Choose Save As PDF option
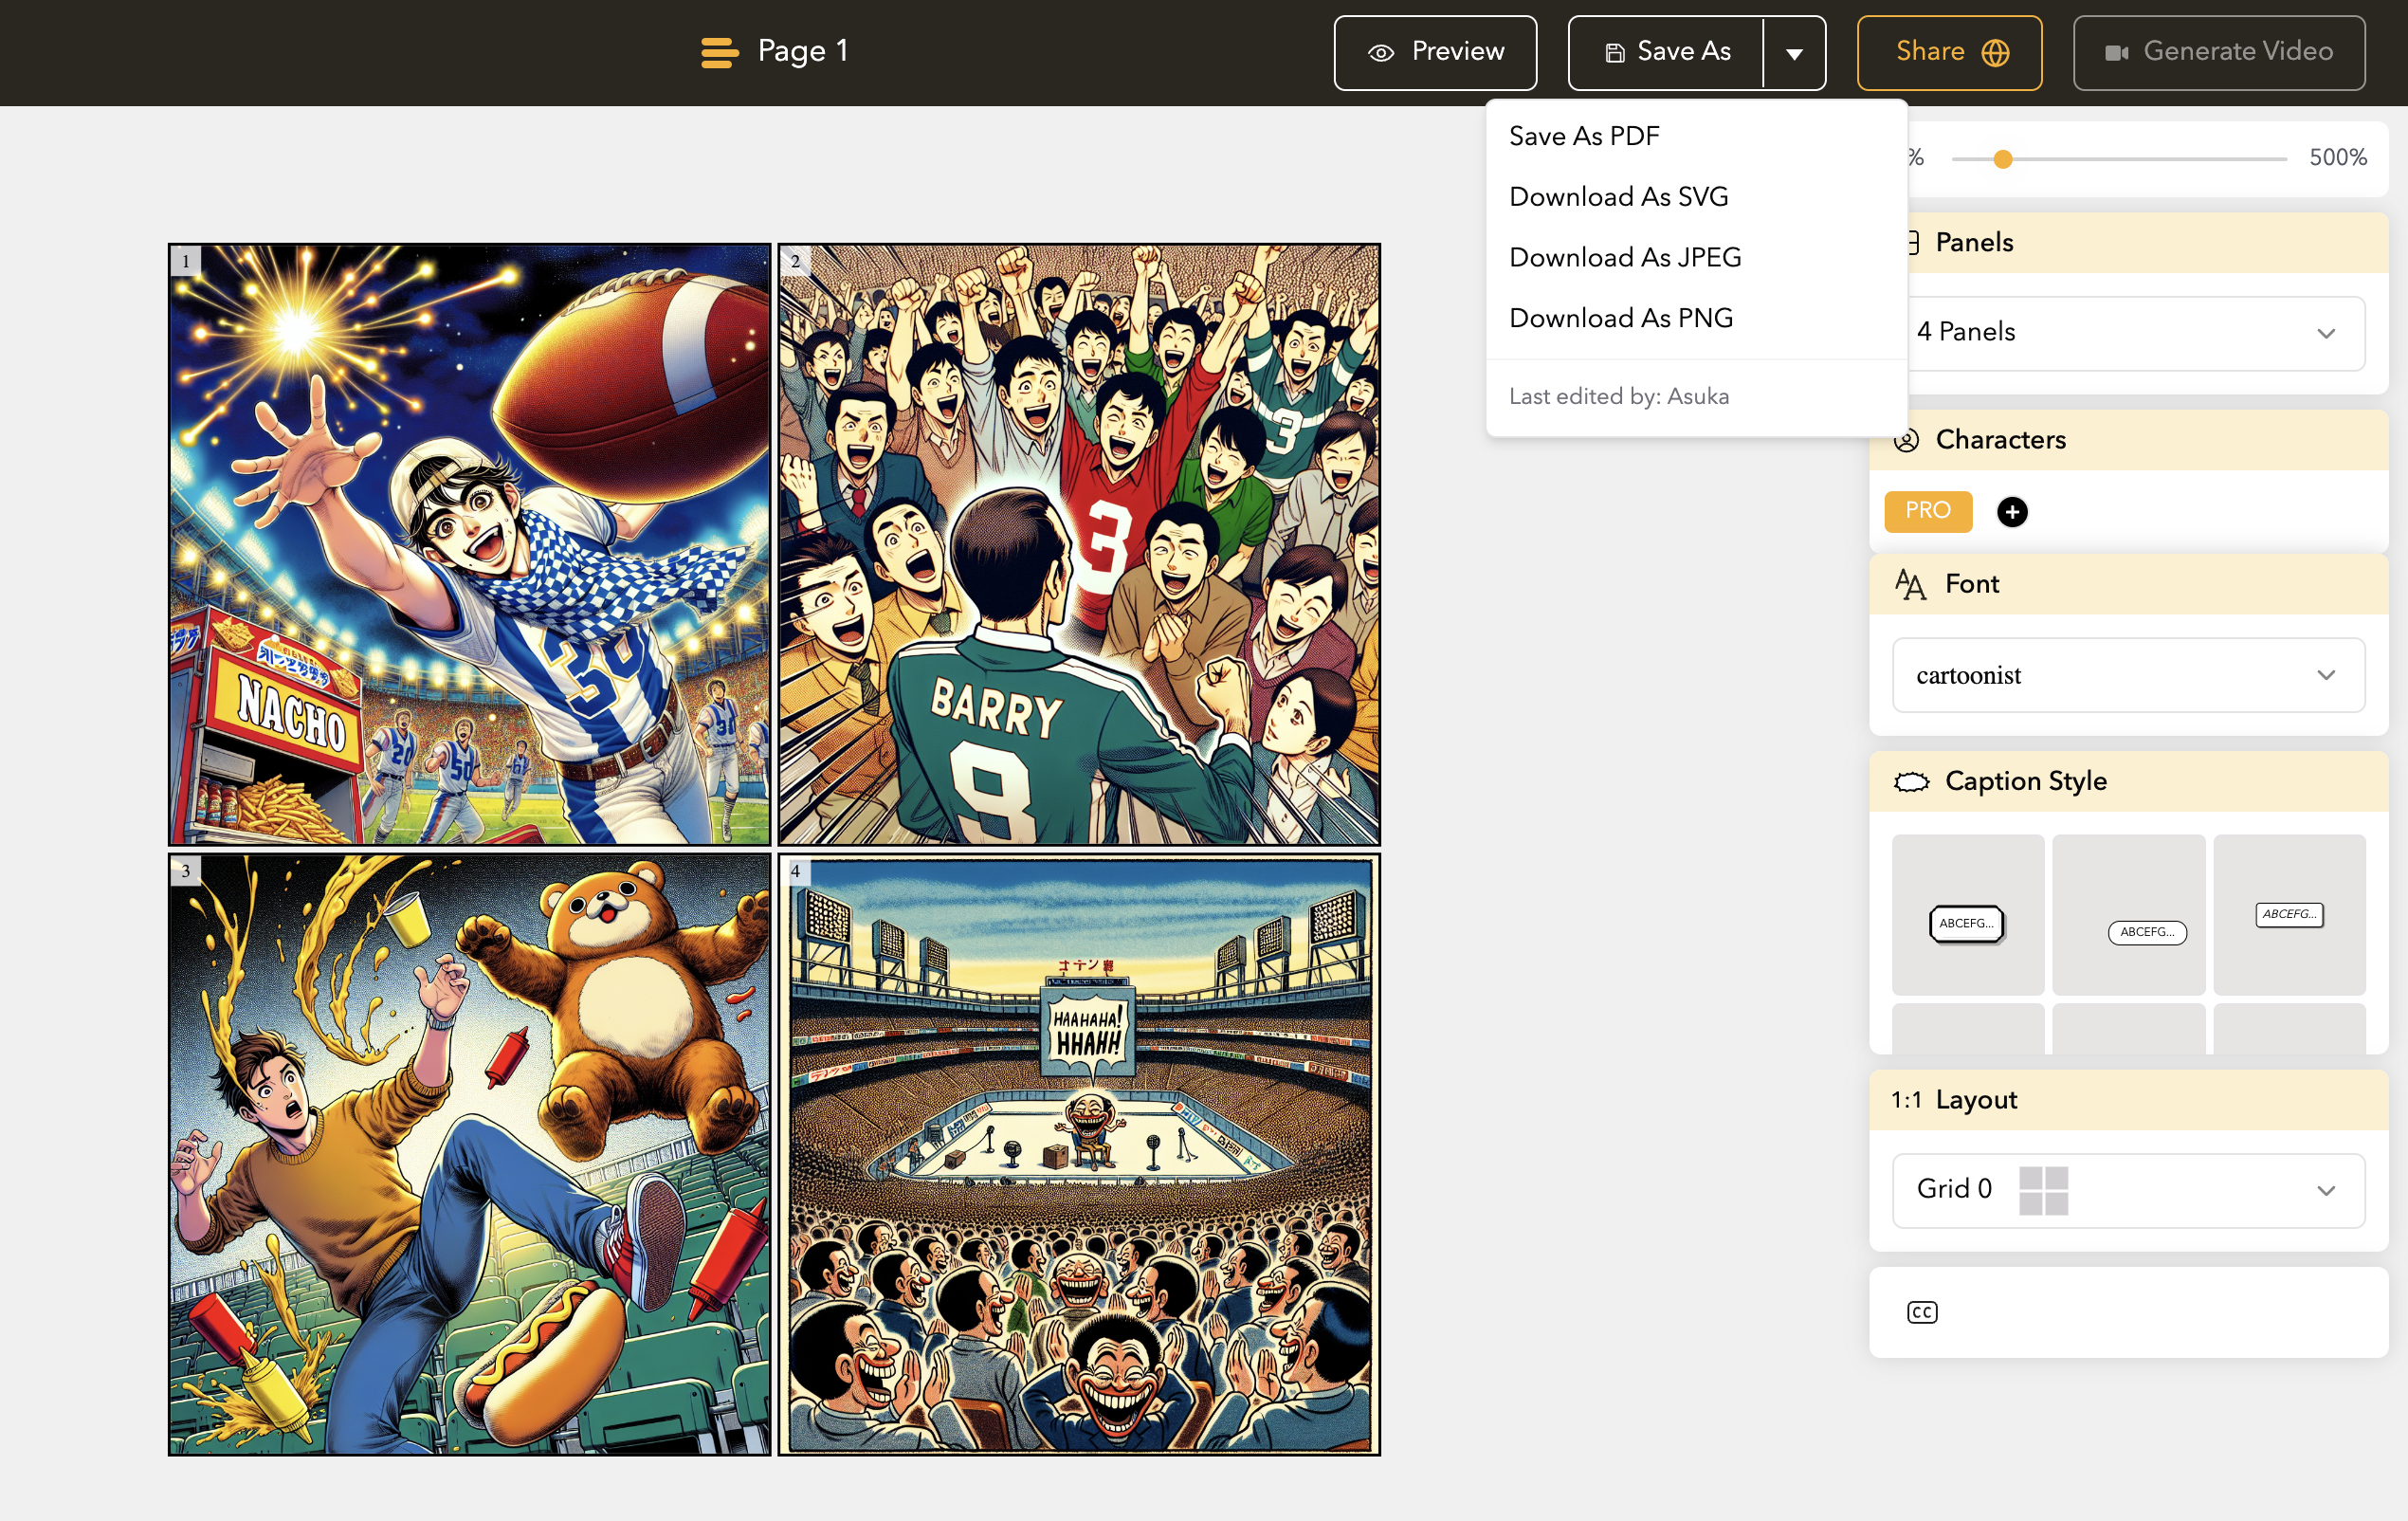This screenshot has height=1521, width=2408. [x=1583, y=136]
